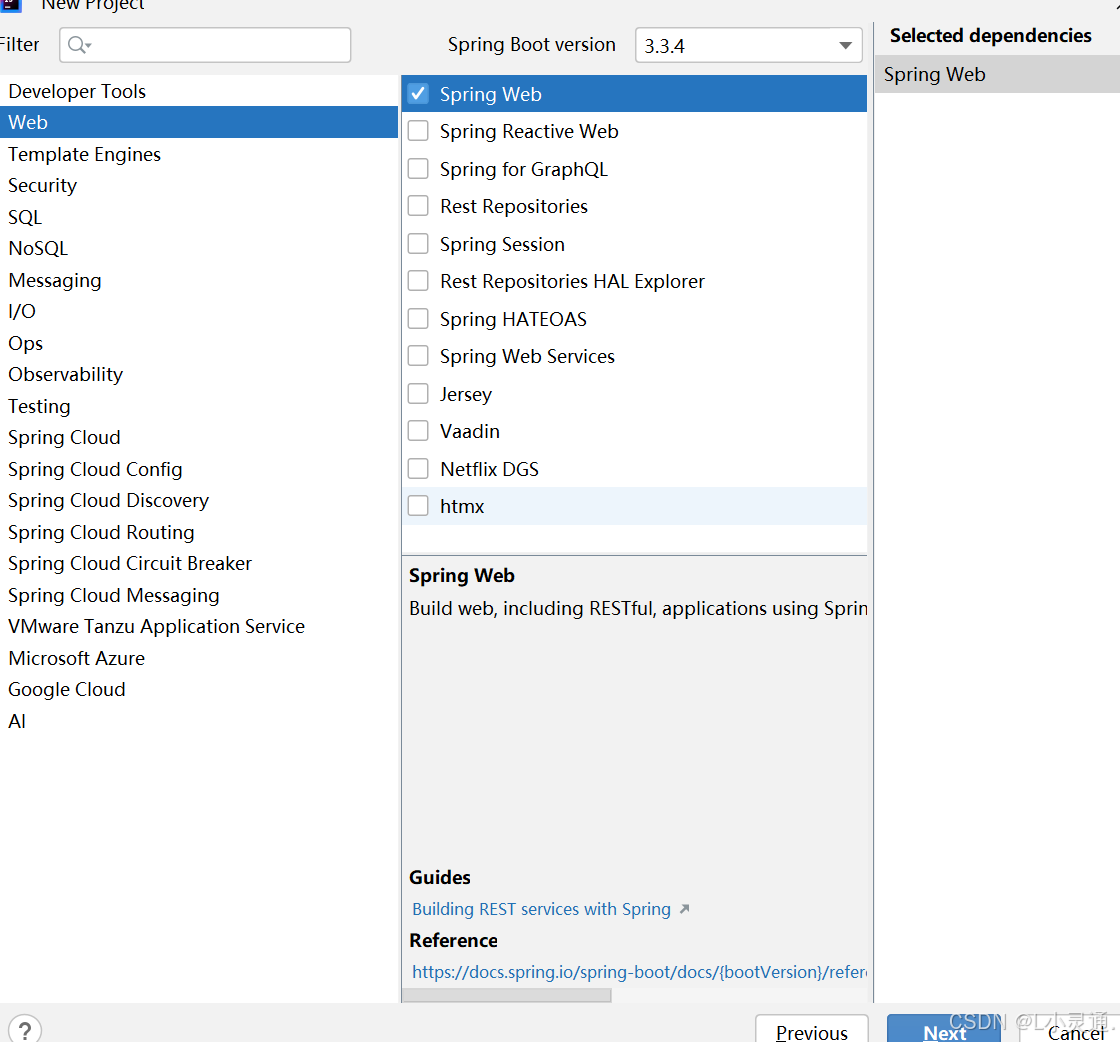Image resolution: width=1120 pixels, height=1042 pixels.
Task: Click the Previous button
Action: [812, 1029]
